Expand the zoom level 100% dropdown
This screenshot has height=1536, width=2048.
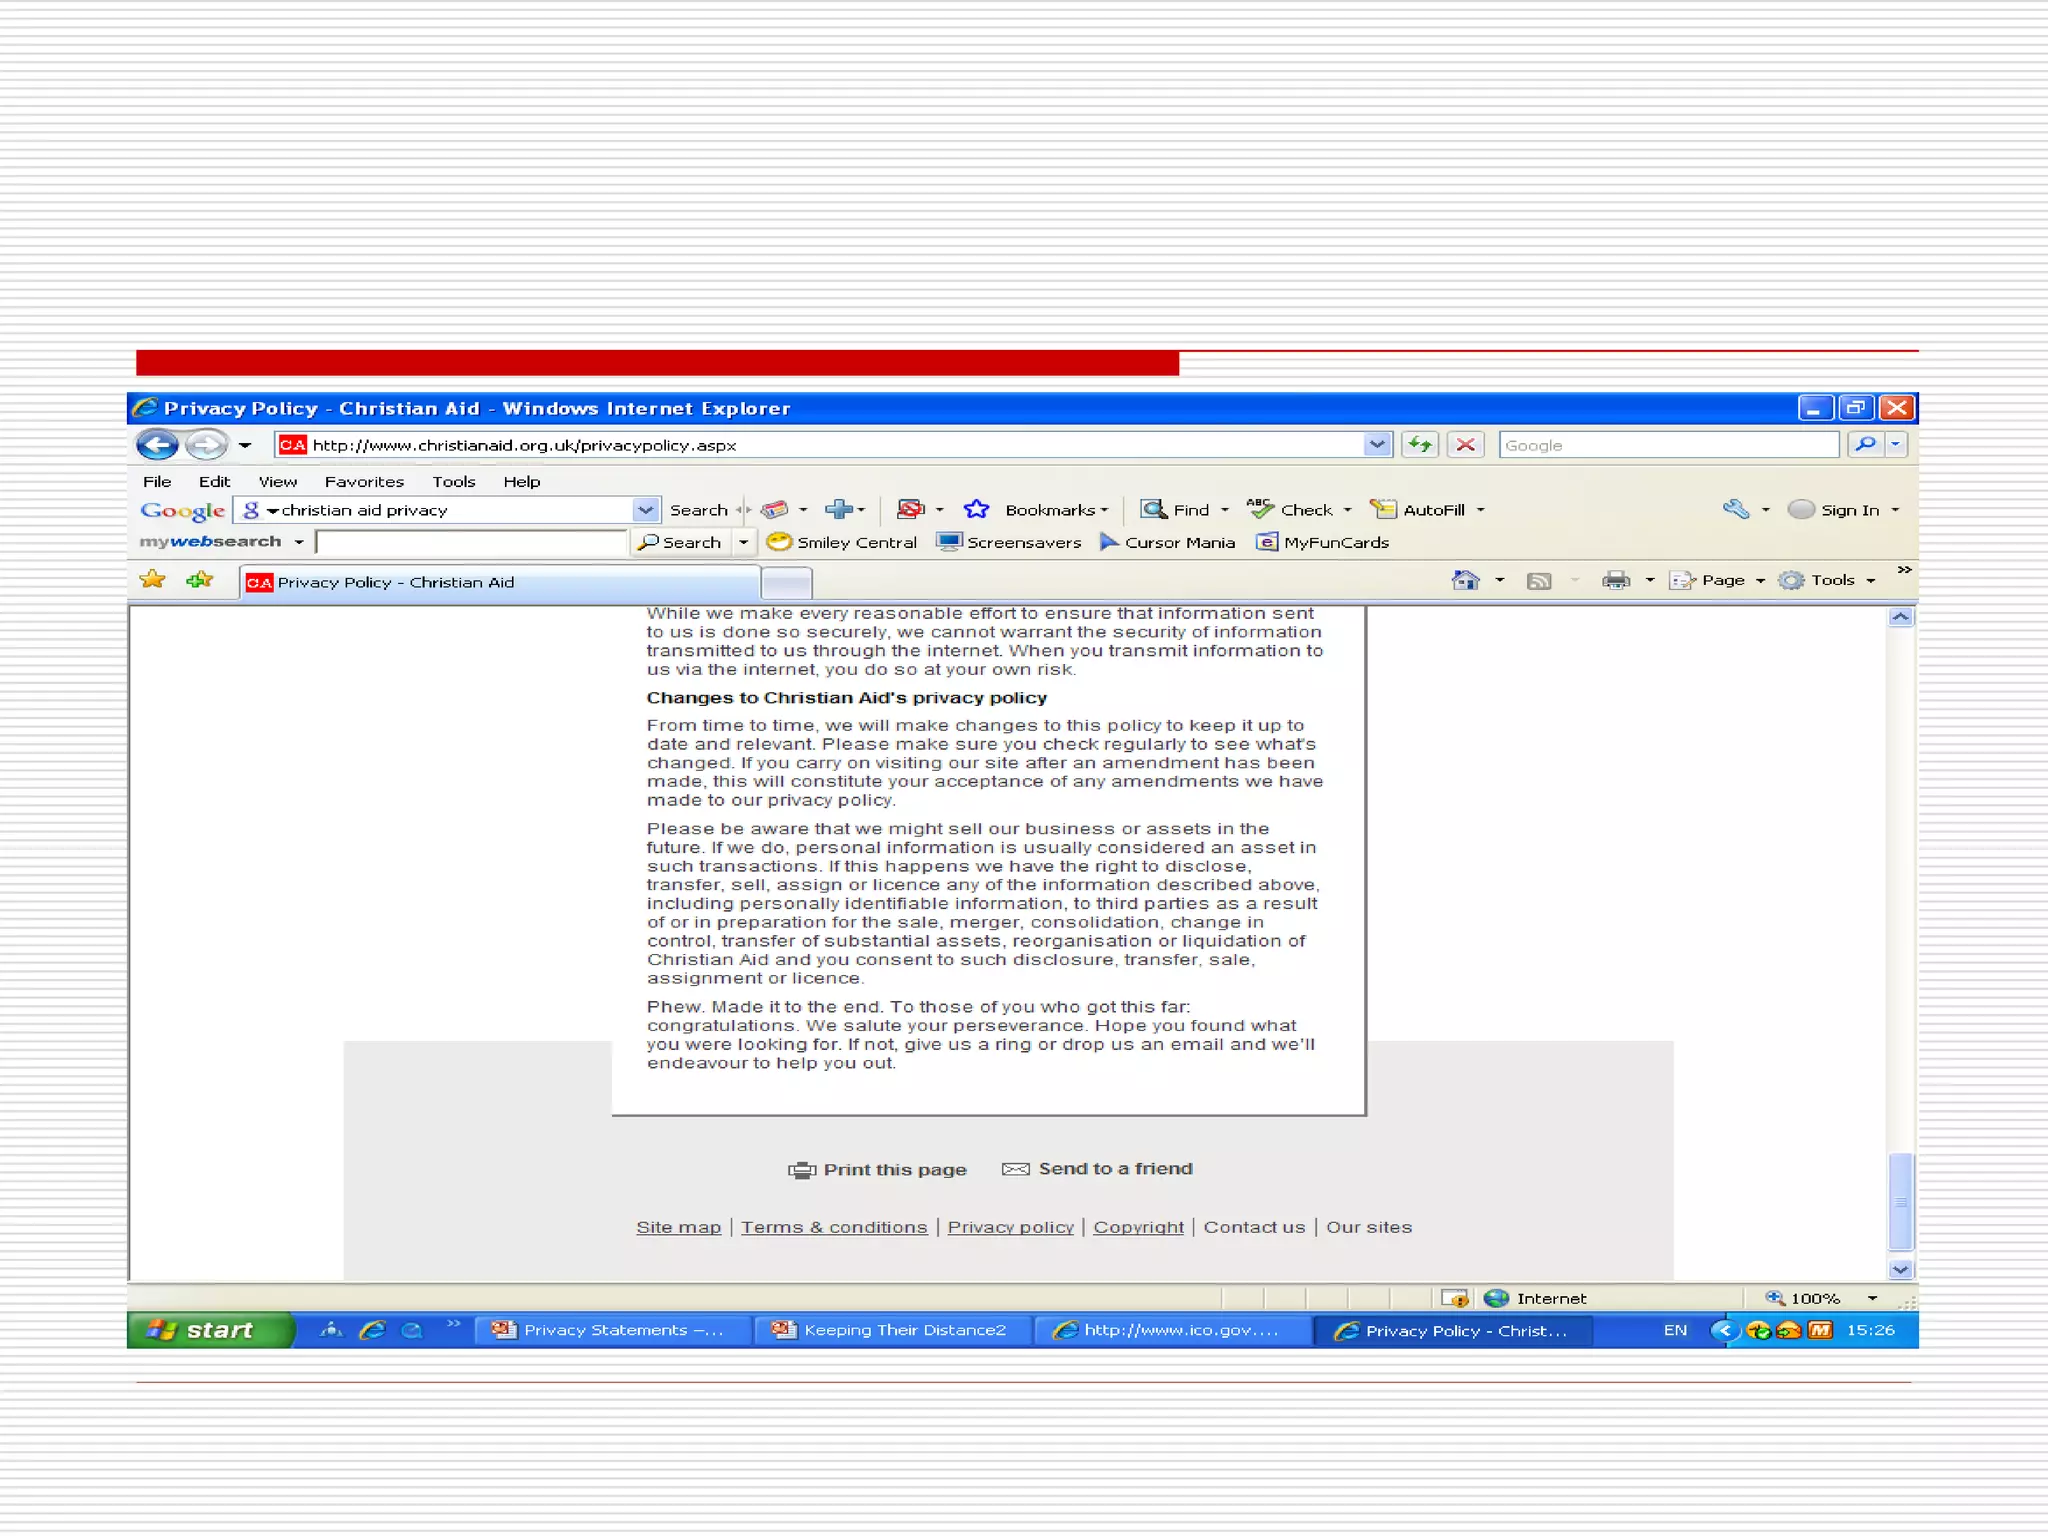point(1872,1298)
